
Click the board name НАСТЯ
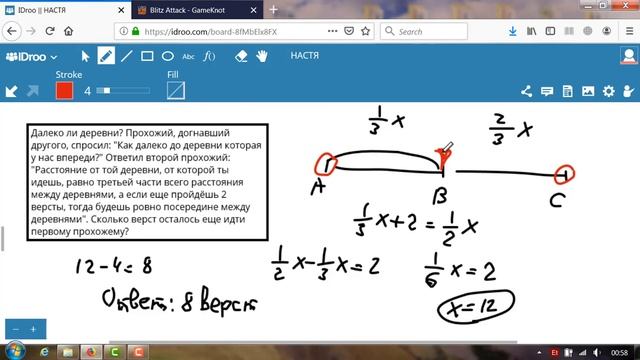point(304,56)
